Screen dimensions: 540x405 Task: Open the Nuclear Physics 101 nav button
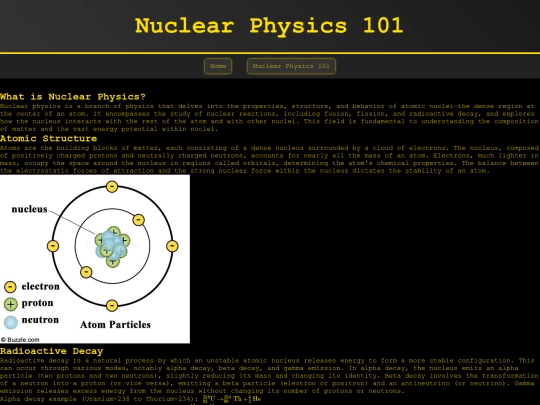point(291,66)
